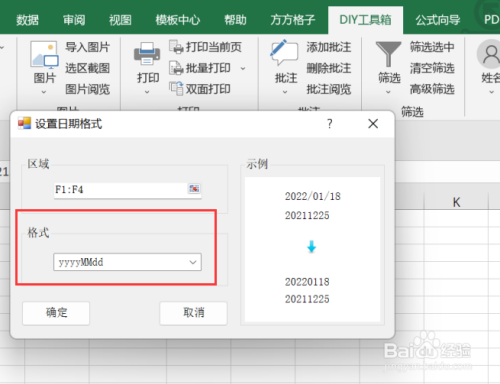Expand the 筛选 dropdown arrow

coord(388,92)
